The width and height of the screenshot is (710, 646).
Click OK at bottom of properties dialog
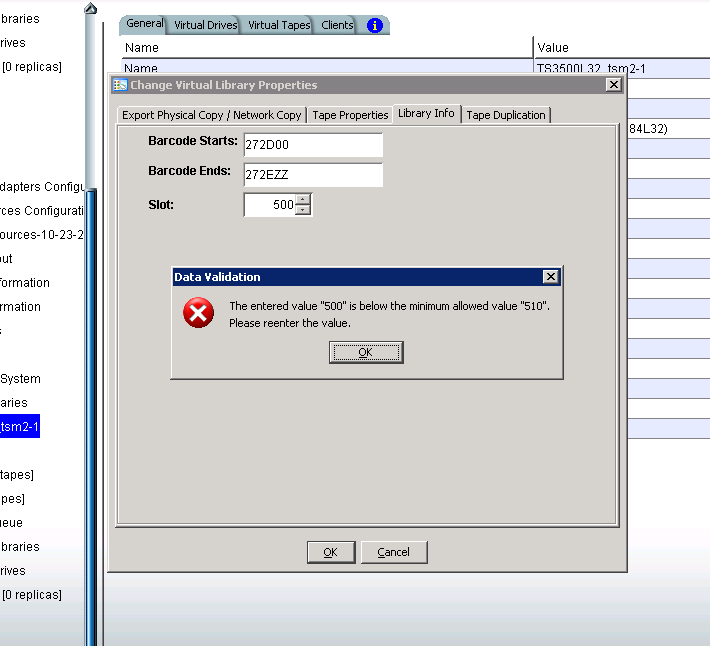tap(330, 552)
